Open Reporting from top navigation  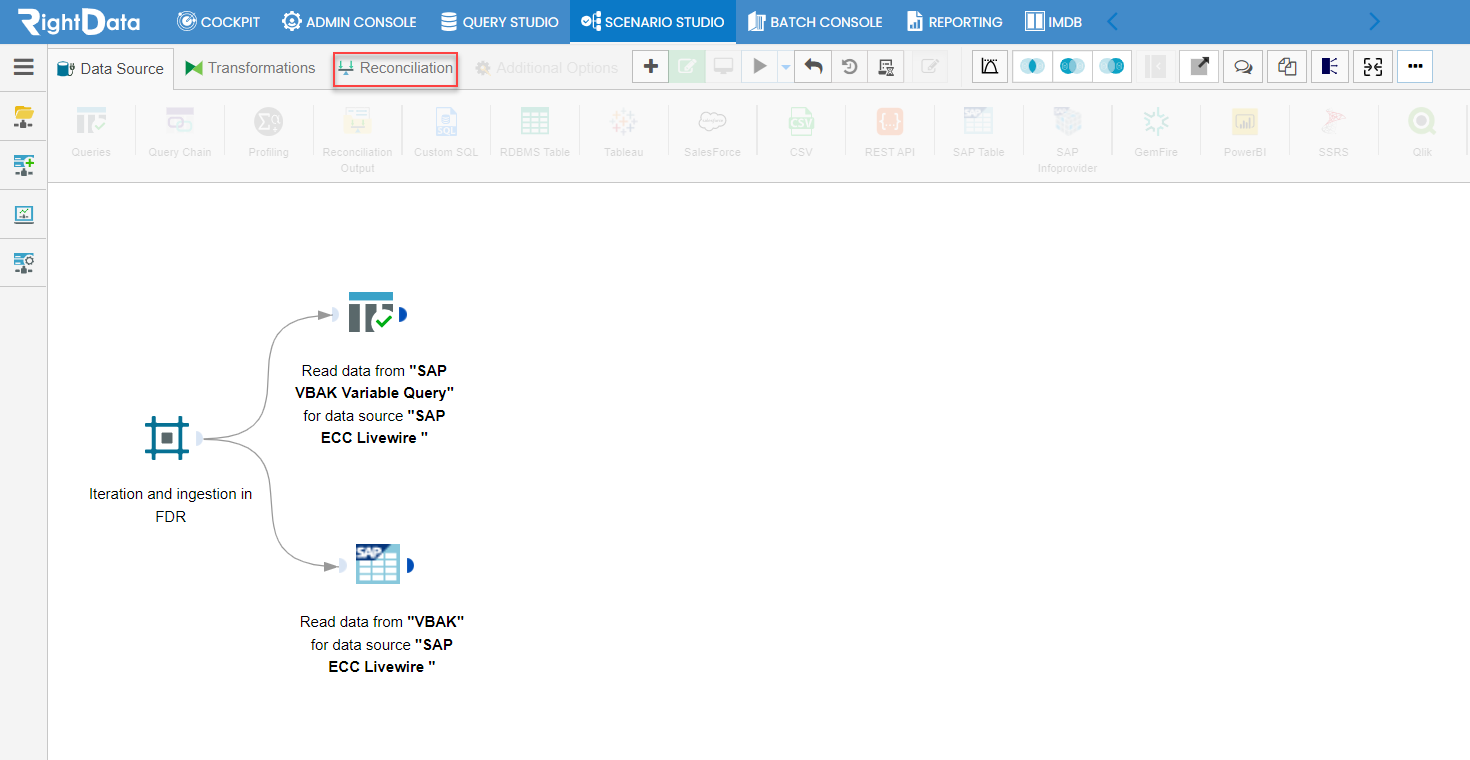click(954, 21)
